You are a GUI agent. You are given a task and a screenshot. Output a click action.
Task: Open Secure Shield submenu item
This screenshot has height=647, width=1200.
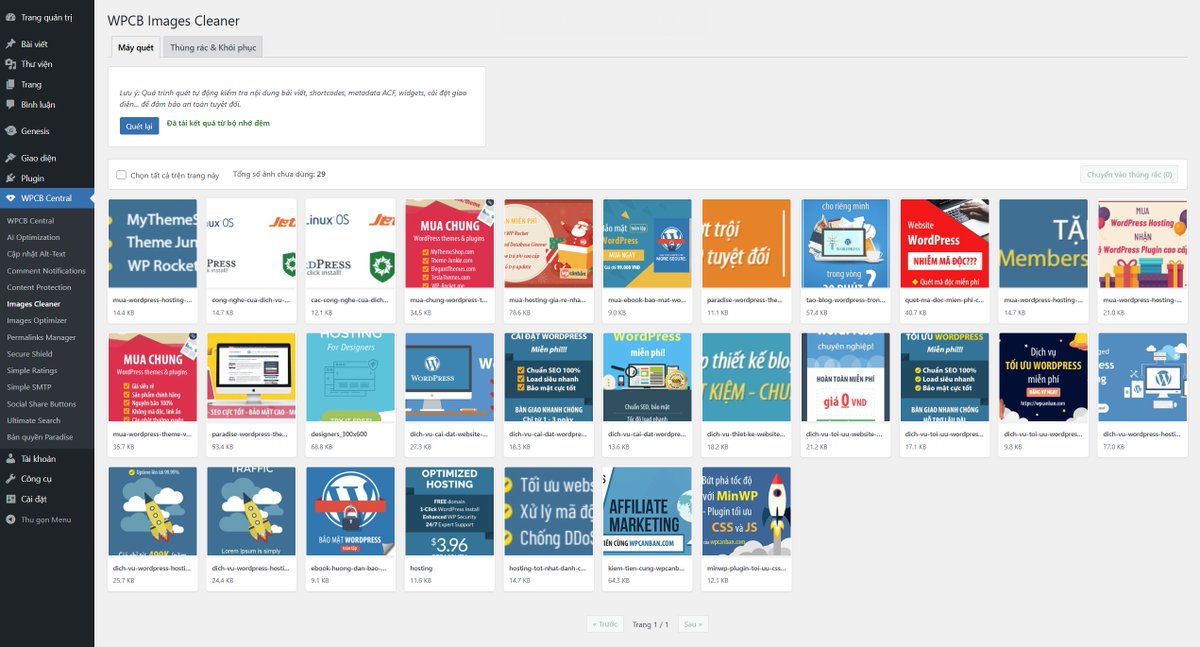(x=29, y=354)
